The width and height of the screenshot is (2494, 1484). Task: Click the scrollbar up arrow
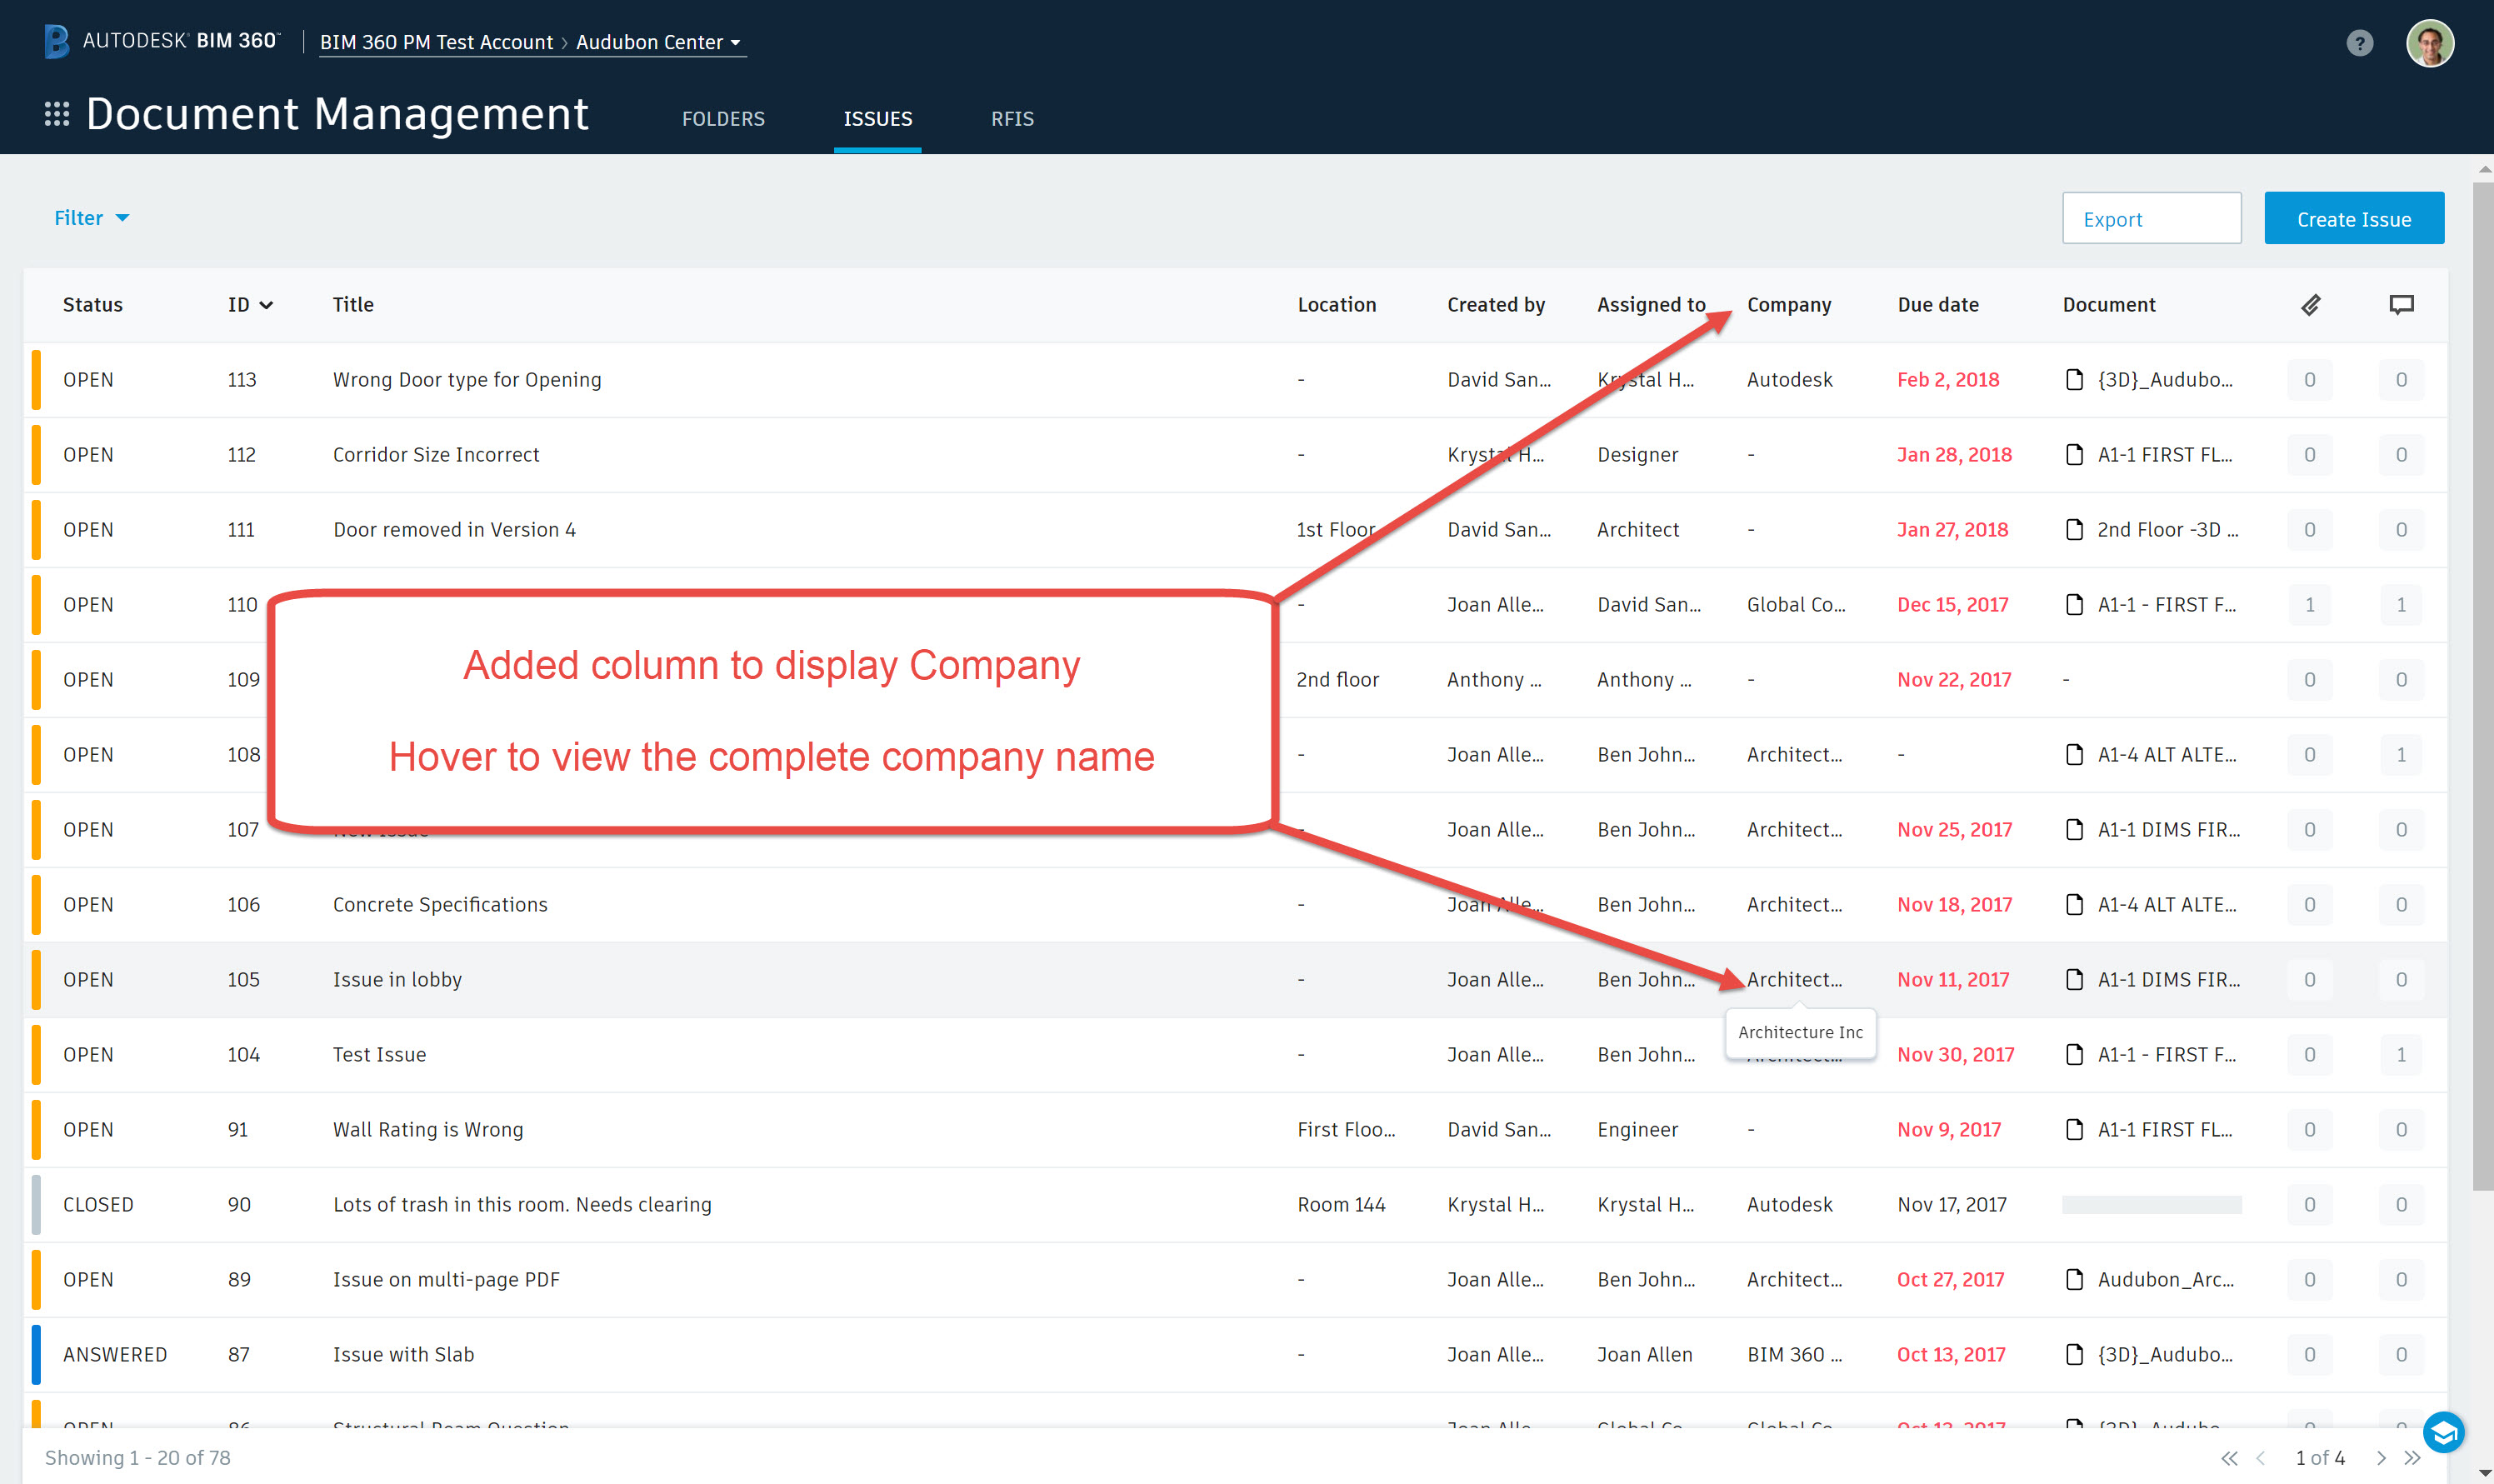(2483, 168)
